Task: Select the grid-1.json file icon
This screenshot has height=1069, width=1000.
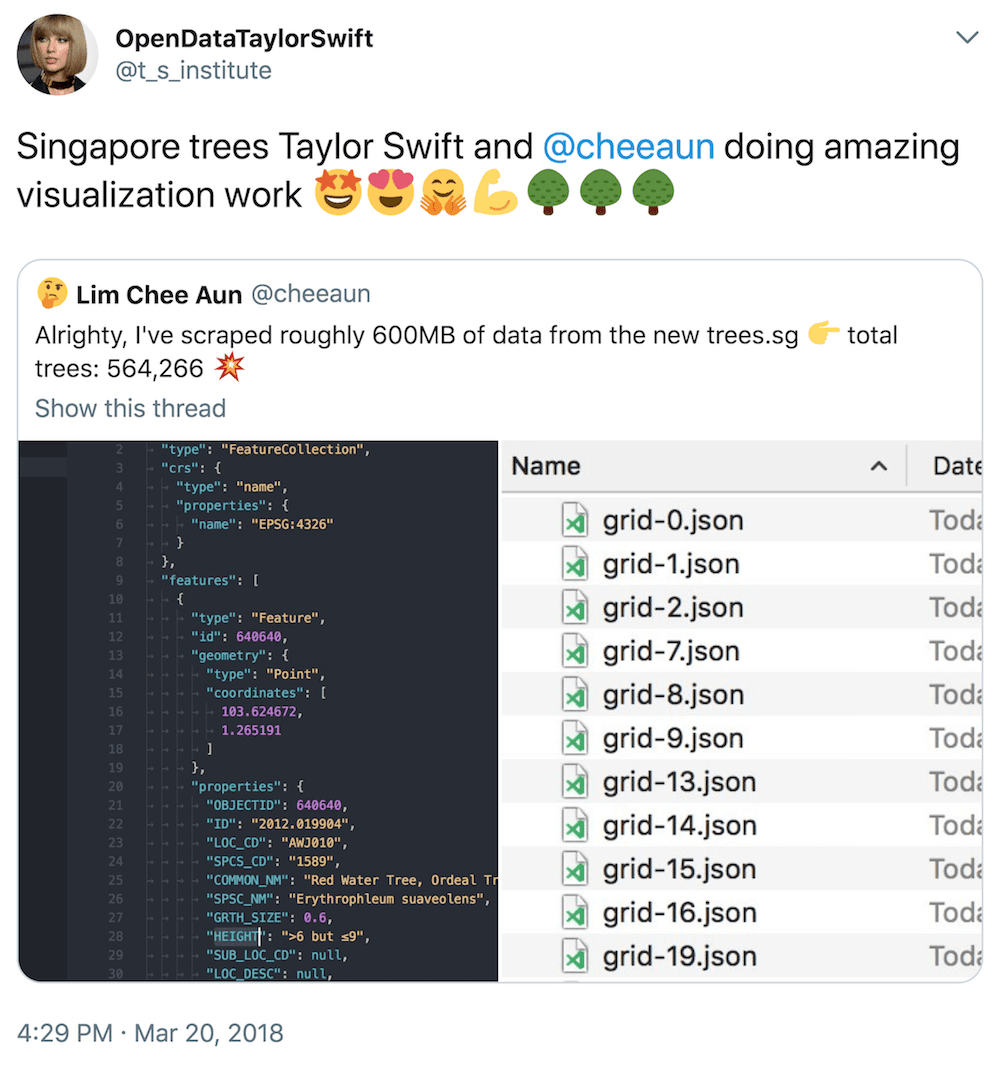Action: point(575,565)
